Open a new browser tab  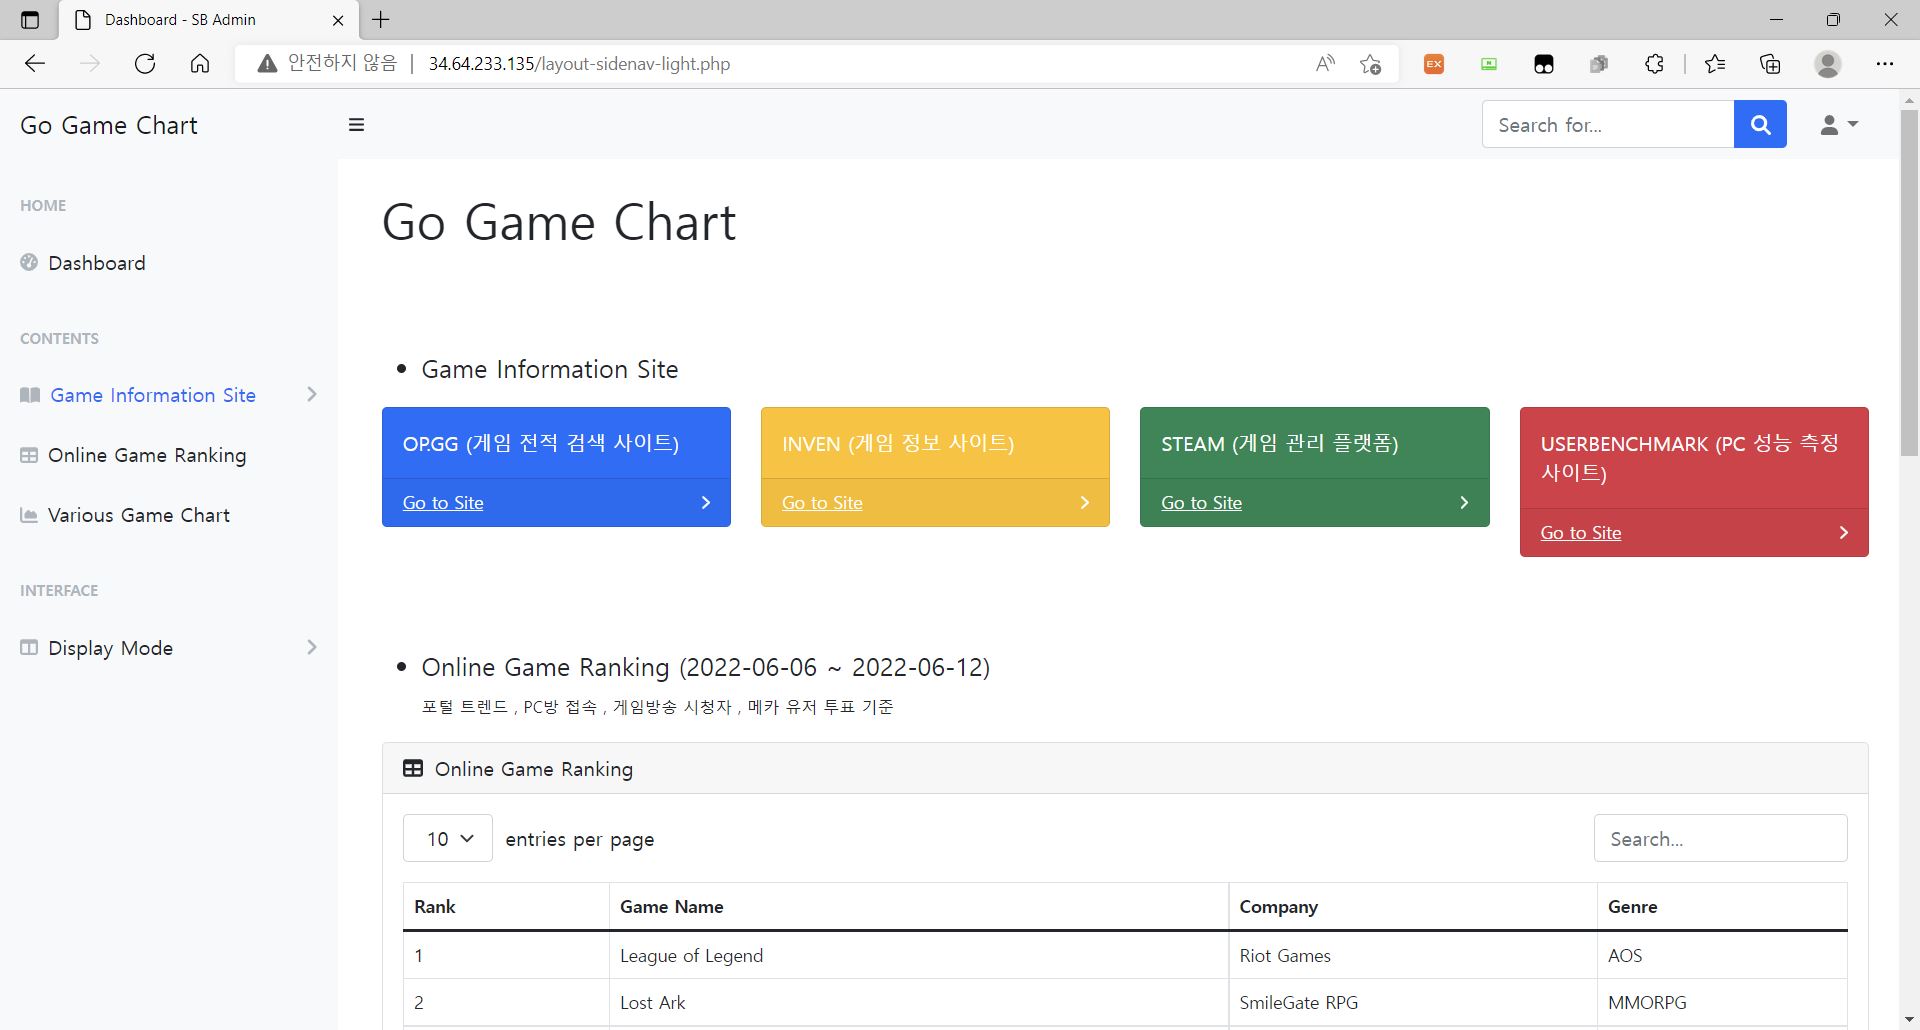click(x=381, y=19)
